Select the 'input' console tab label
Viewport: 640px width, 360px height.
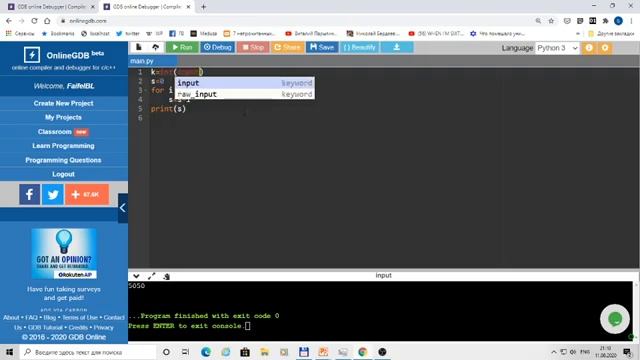tap(383, 276)
